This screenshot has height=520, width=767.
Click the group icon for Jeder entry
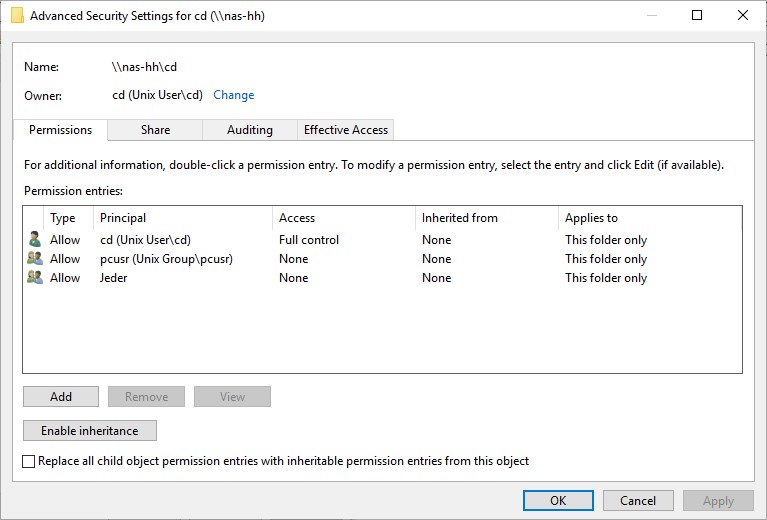pyautogui.click(x=35, y=278)
